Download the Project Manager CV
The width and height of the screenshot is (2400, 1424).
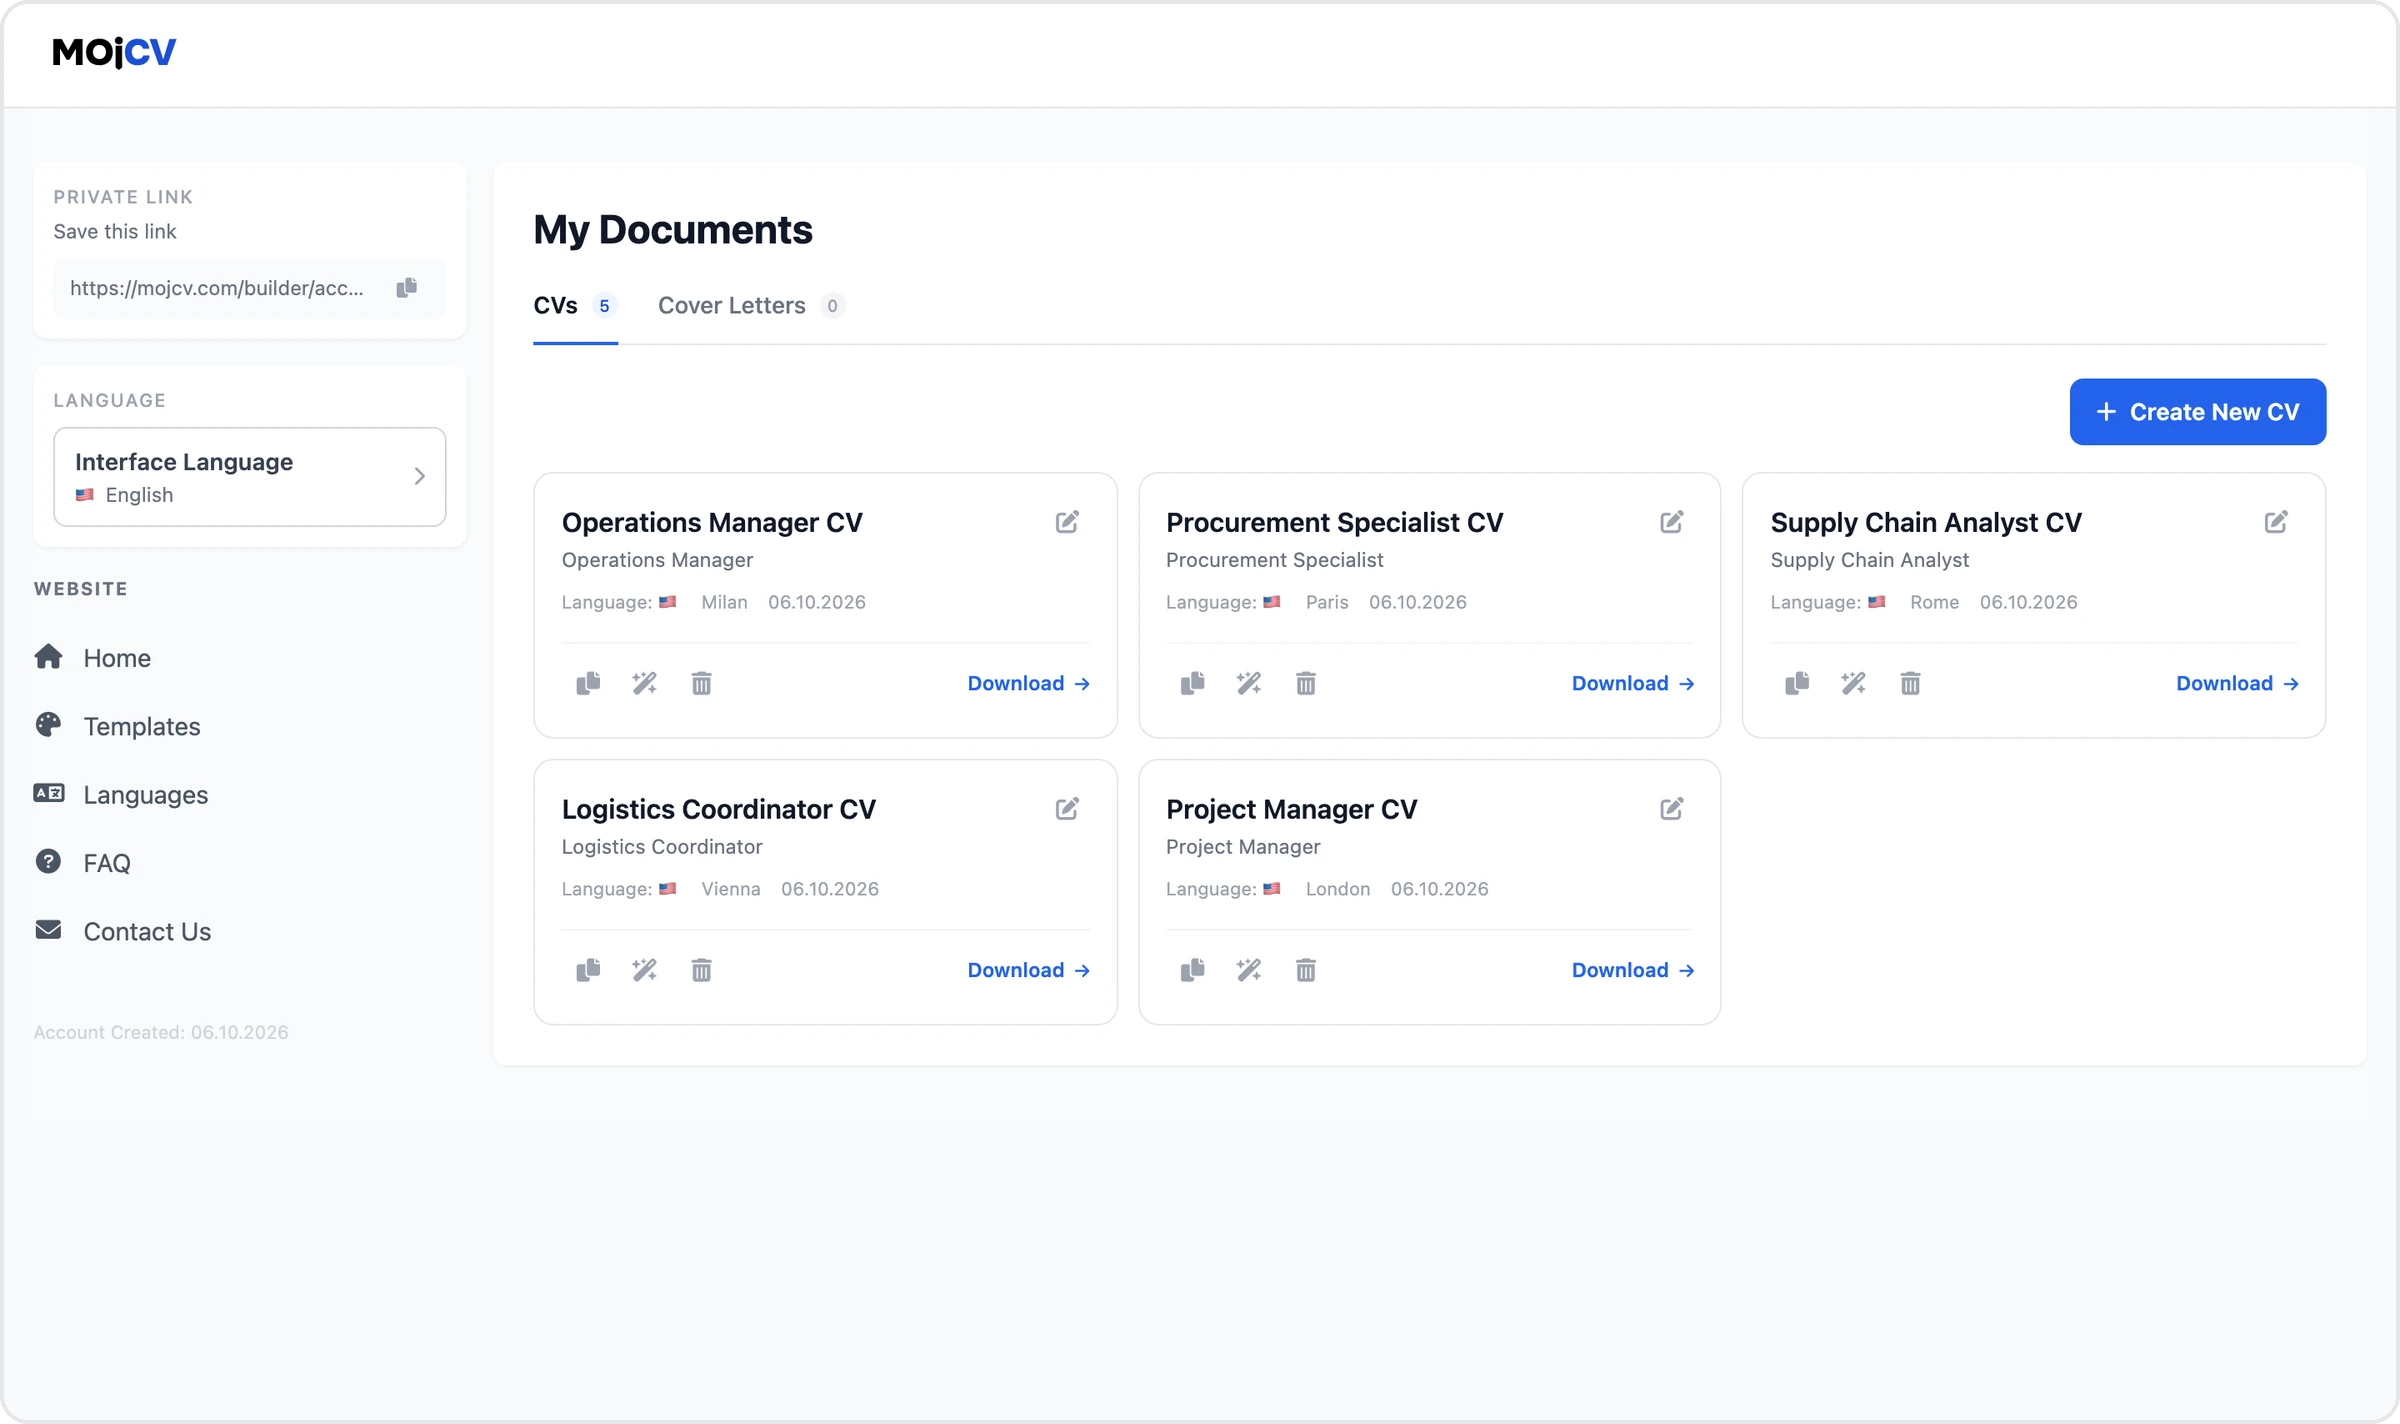(1633, 970)
